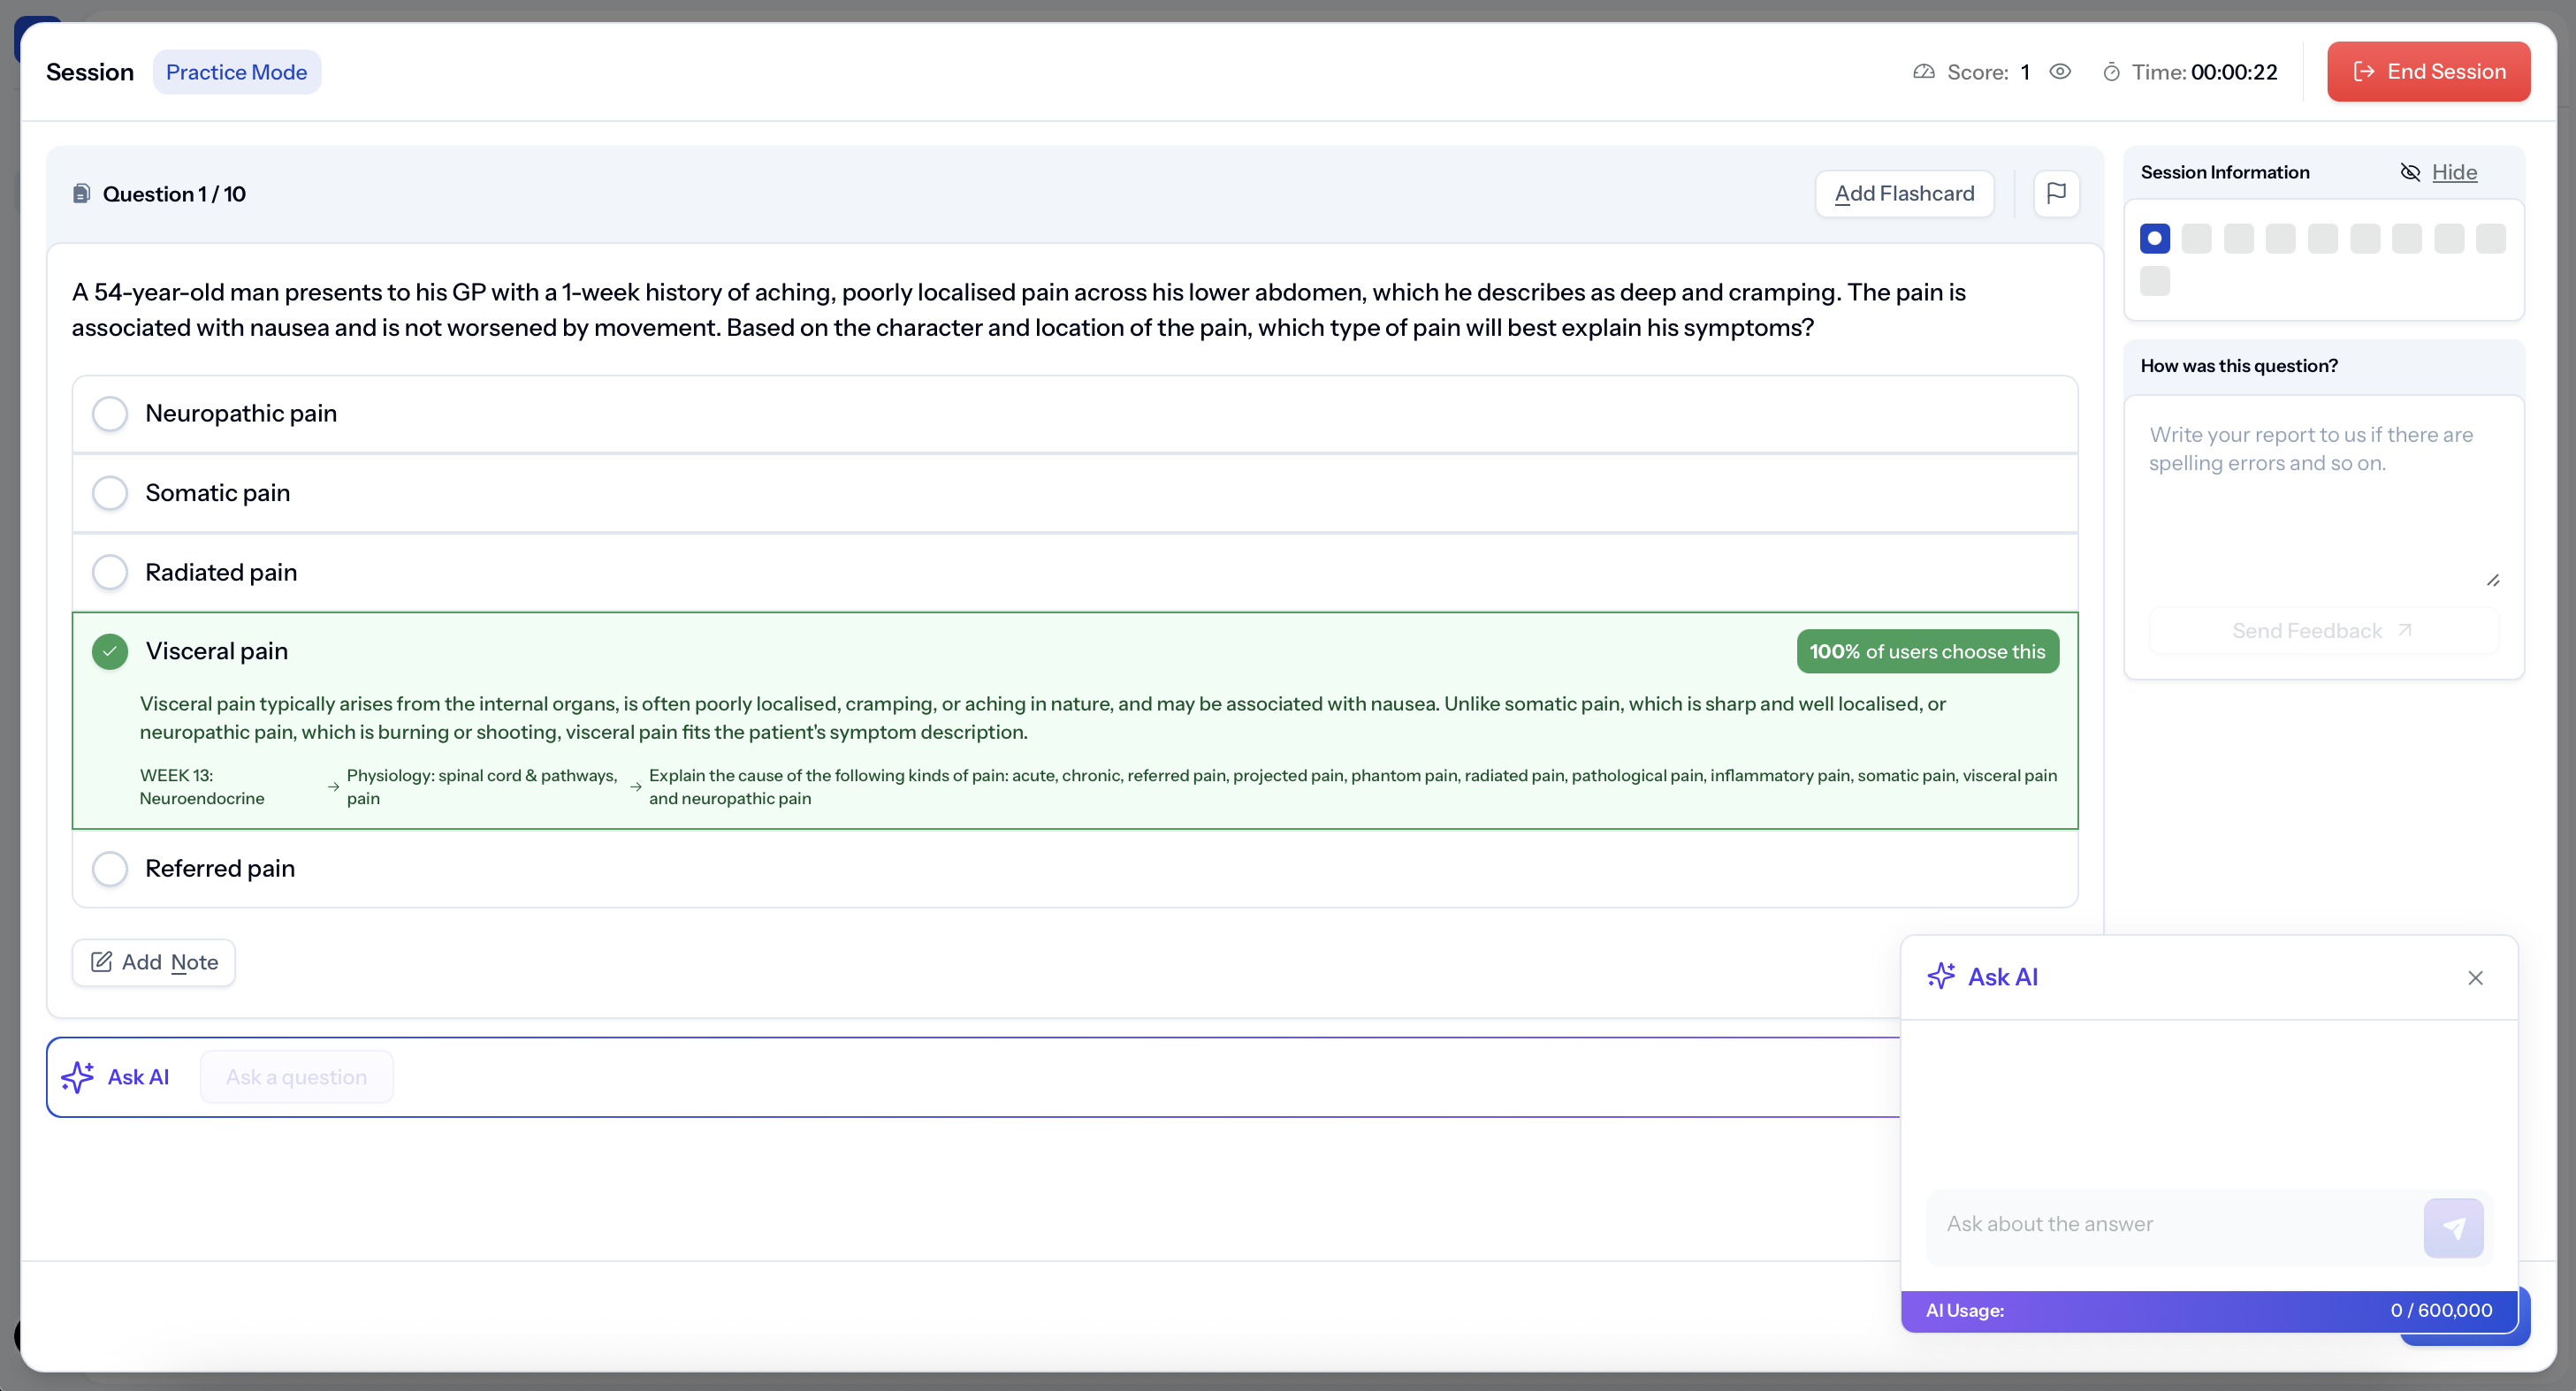The width and height of the screenshot is (2576, 1391).
Task: Focus the question feedback report textarea
Action: point(2322,500)
